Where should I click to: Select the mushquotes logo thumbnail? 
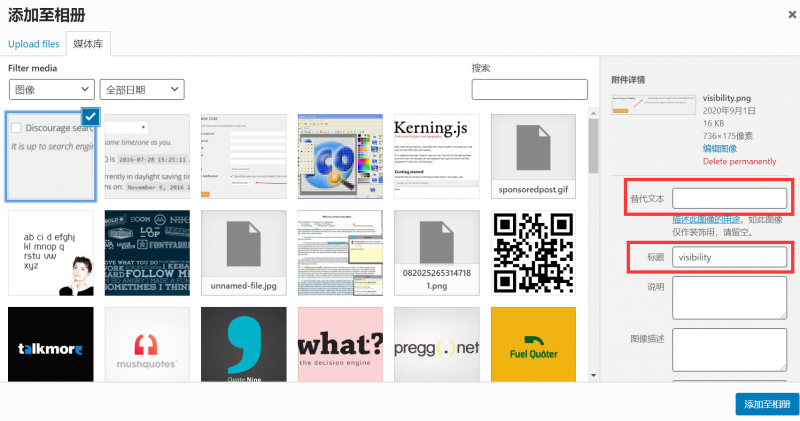147,344
